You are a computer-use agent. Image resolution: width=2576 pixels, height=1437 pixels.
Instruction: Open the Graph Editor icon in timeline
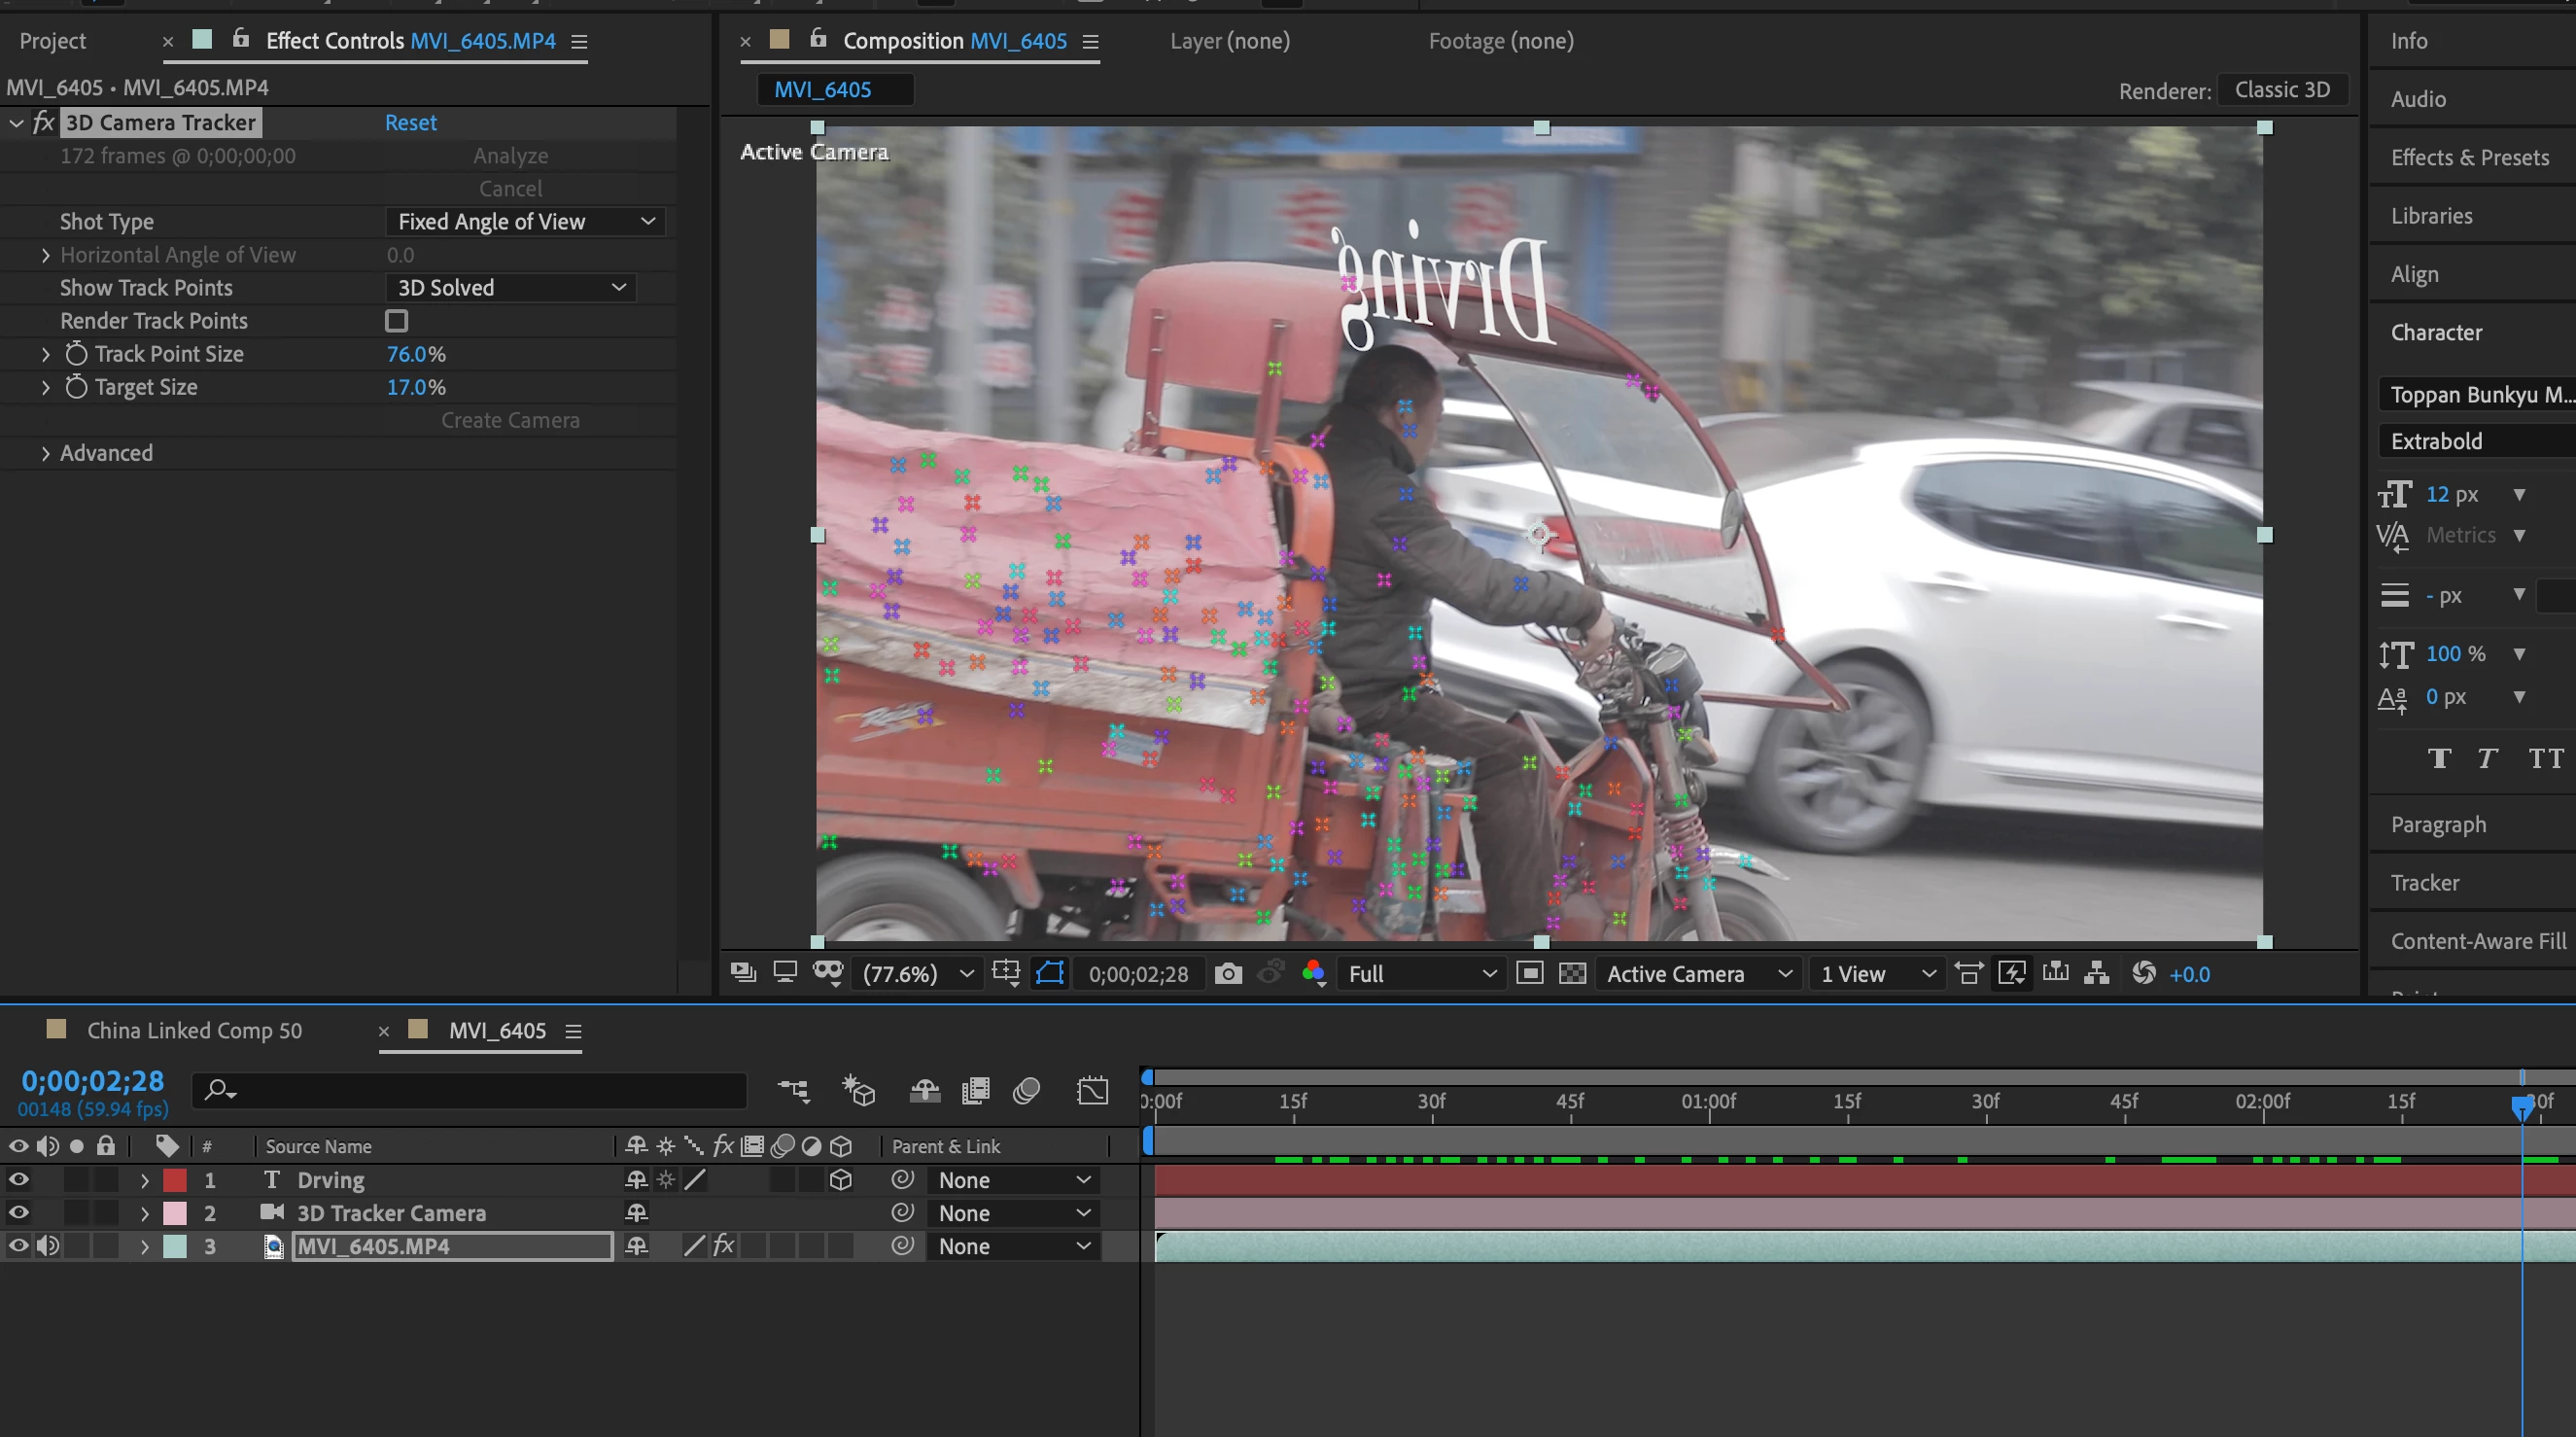tap(1092, 1091)
